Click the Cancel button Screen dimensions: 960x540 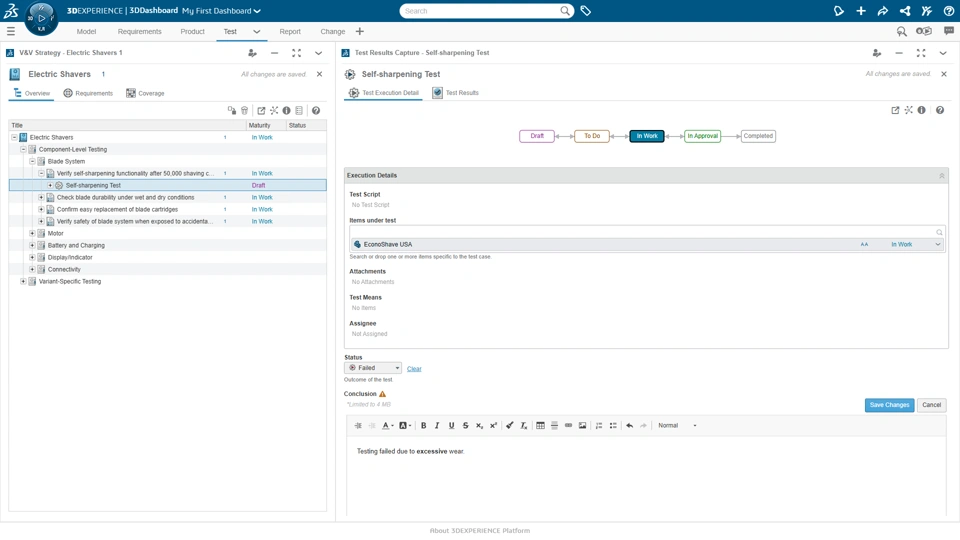(x=931, y=405)
